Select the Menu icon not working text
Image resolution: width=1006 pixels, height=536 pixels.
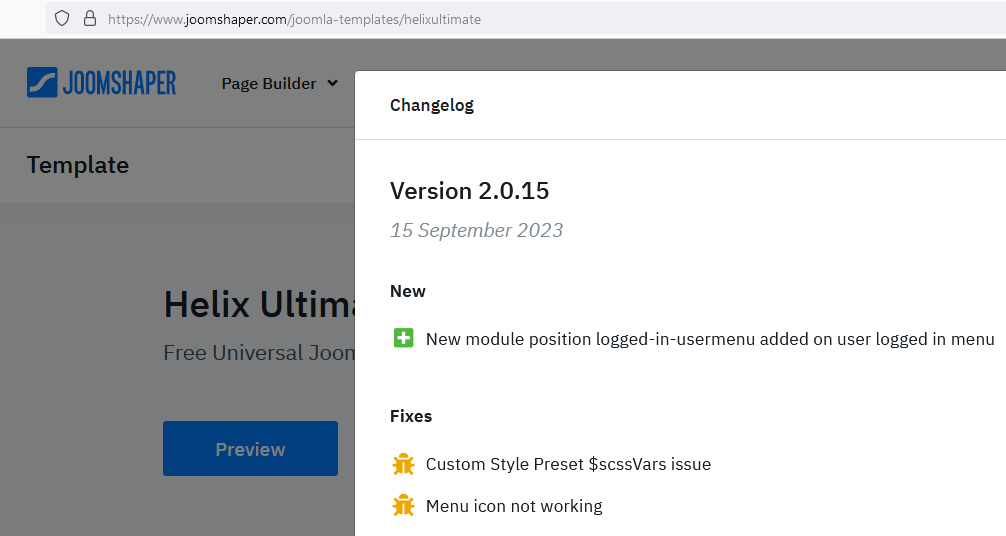pos(514,506)
